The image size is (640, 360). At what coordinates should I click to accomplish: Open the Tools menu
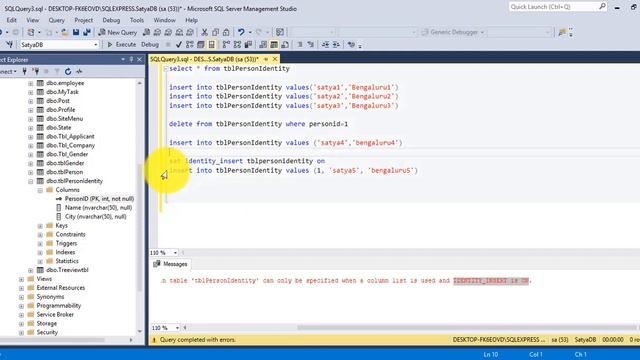[137, 20]
